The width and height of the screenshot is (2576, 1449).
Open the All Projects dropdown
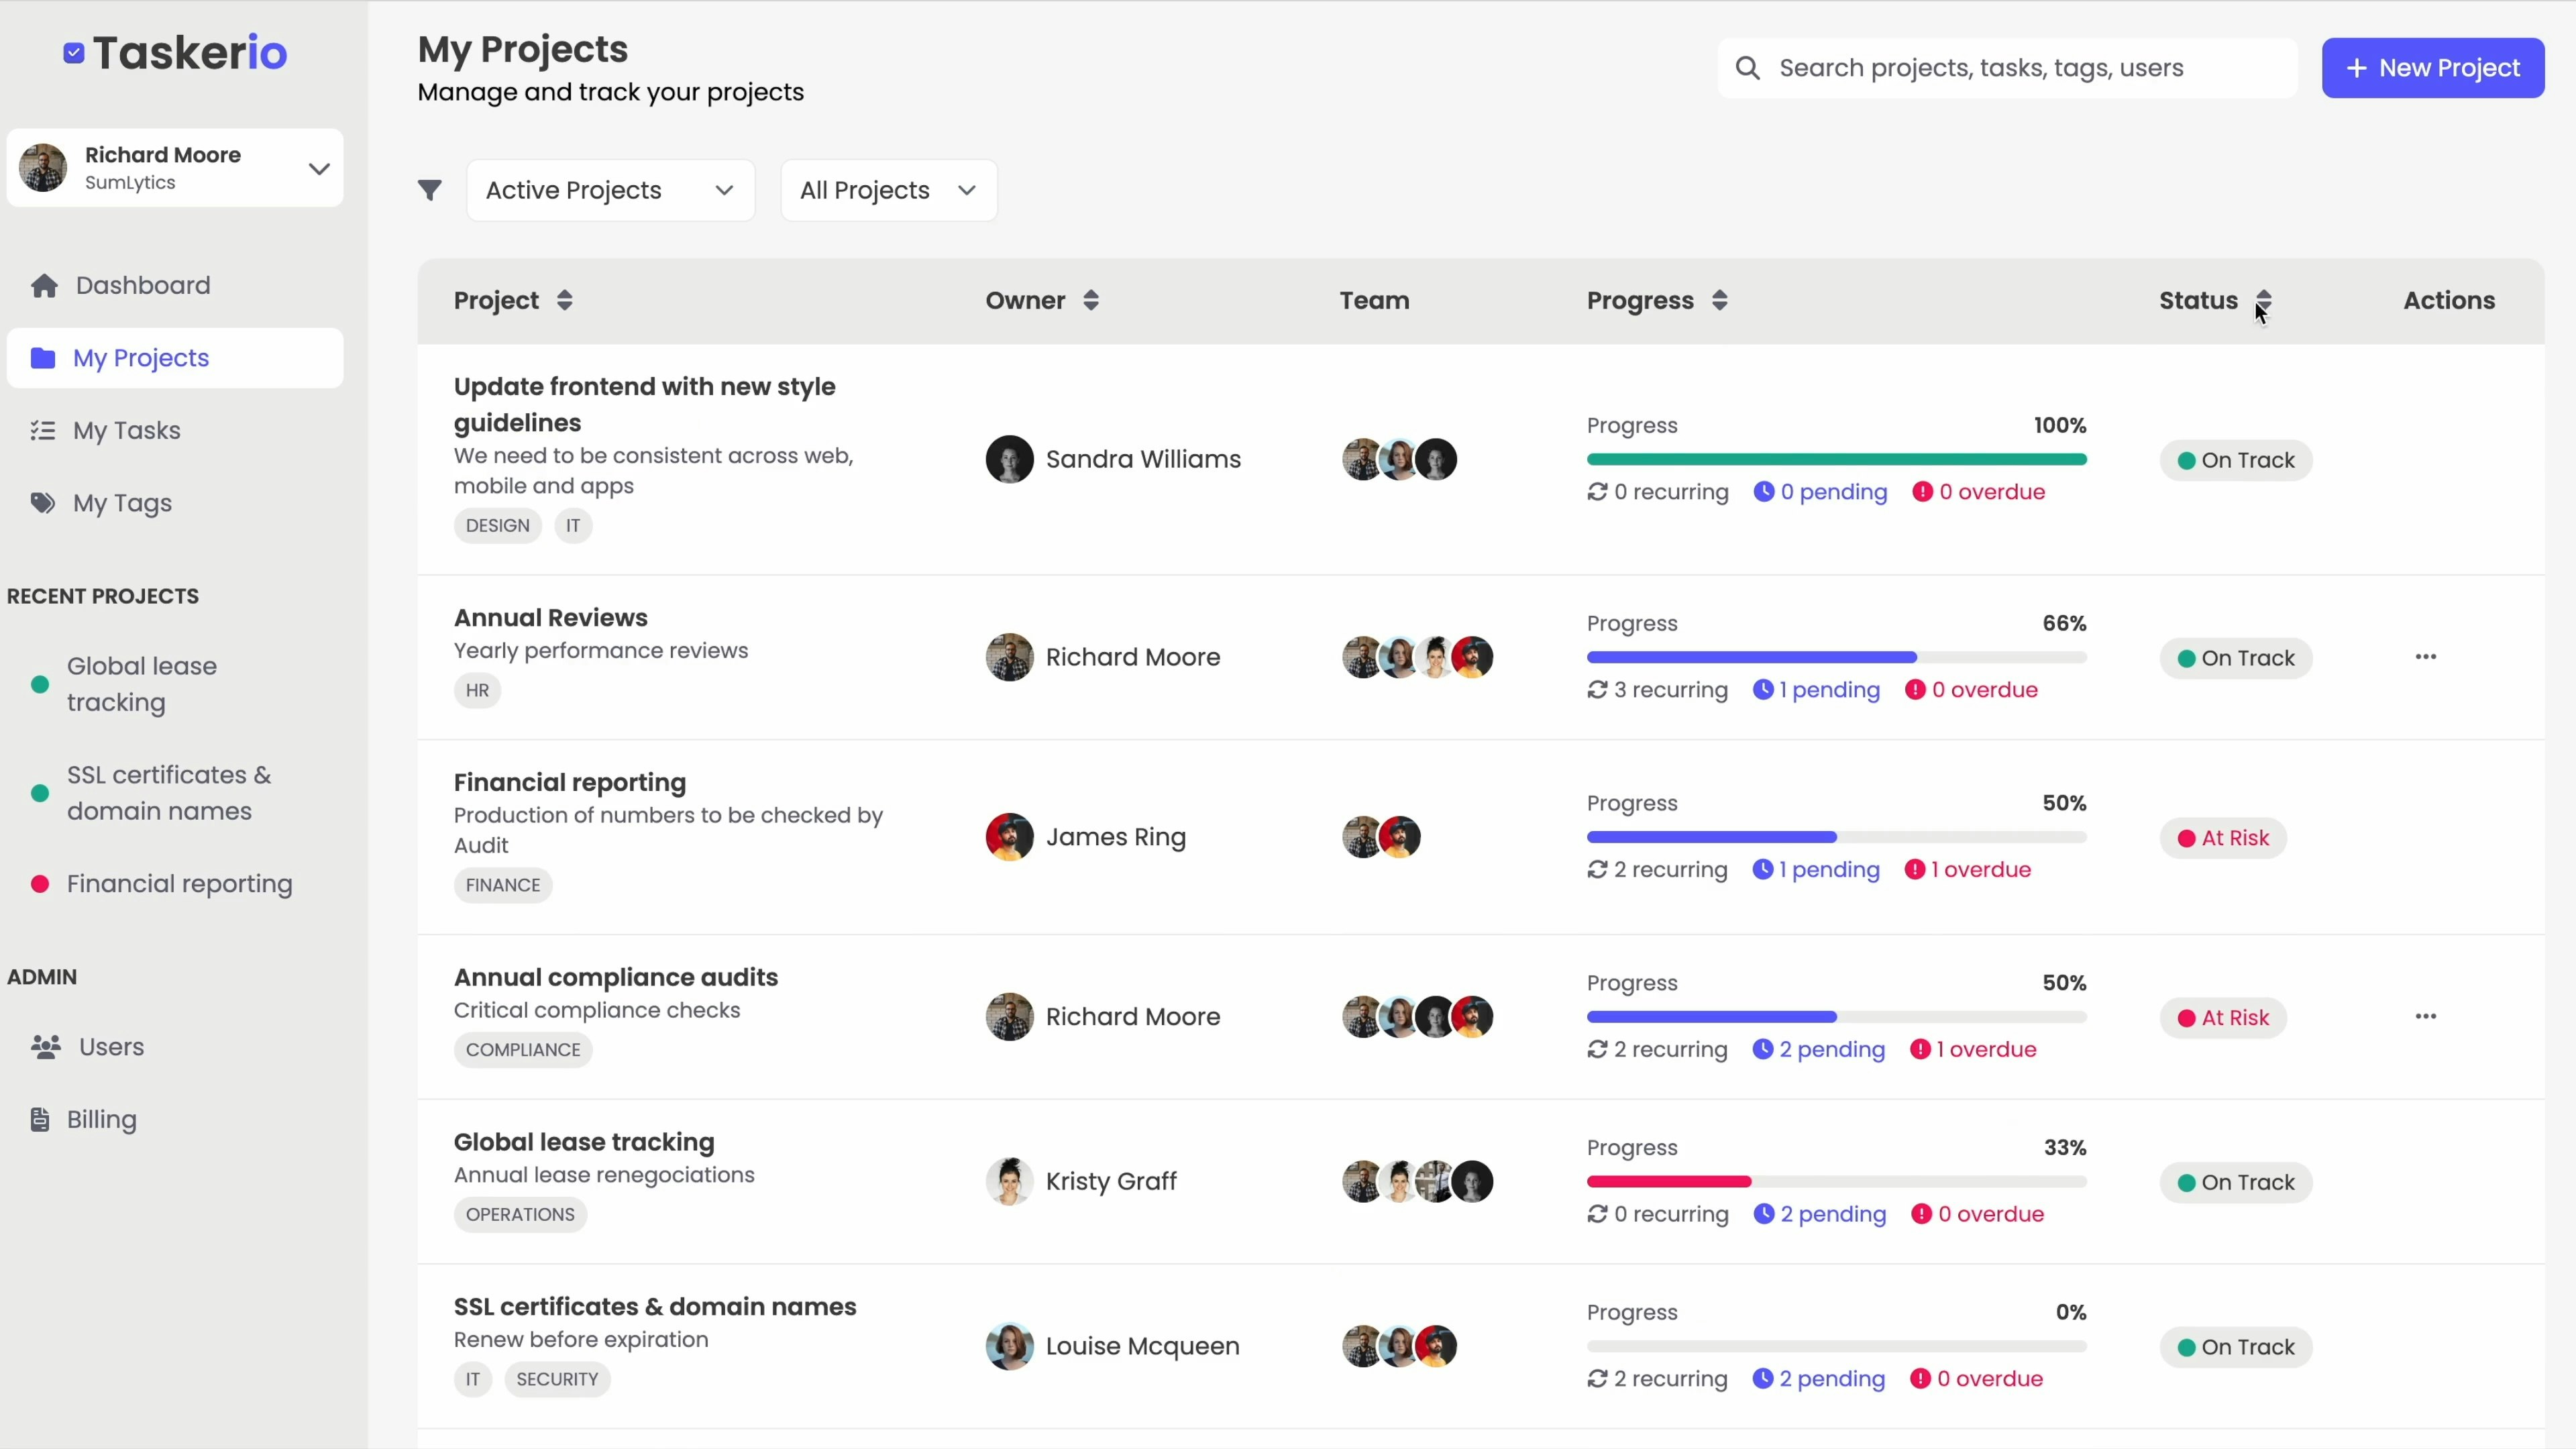[x=888, y=190]
